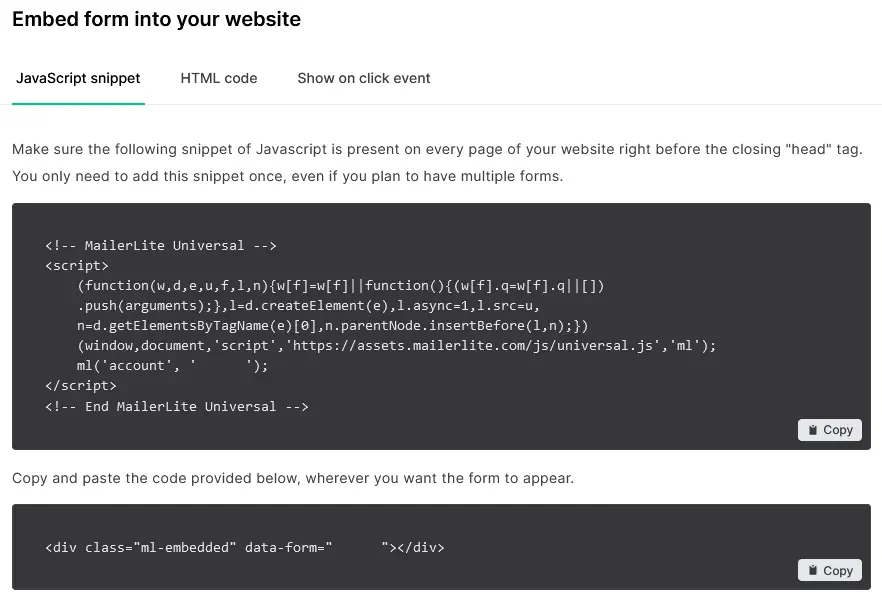
Task: Click the "<!-- MailerLite Universal -->" opening comment line
Action: pos(160,245)
